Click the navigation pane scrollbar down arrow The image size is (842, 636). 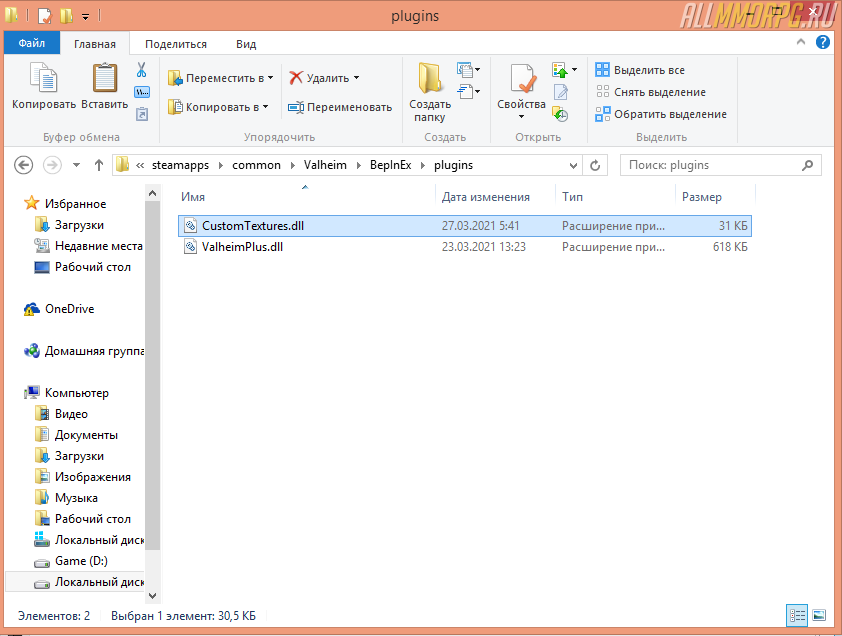(153, 596)
